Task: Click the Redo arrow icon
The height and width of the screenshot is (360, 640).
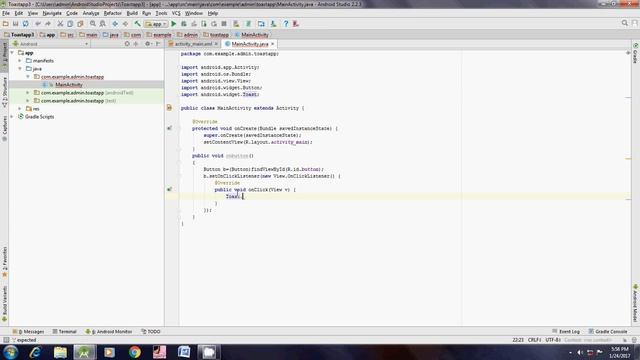Action: point(48,24)
